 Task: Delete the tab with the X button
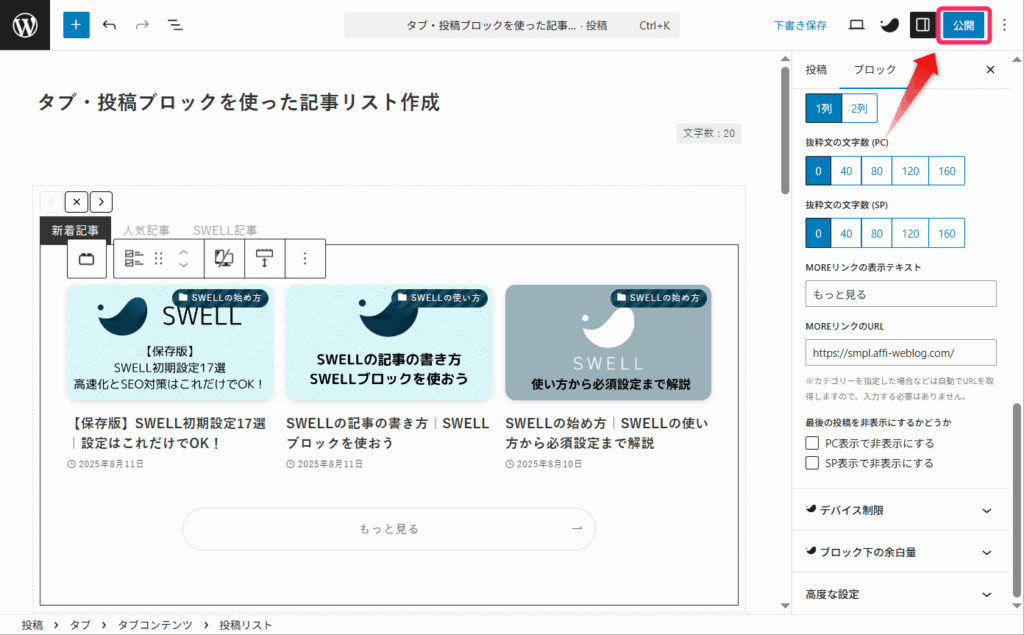pyautogui.click(x=76, y=202)
